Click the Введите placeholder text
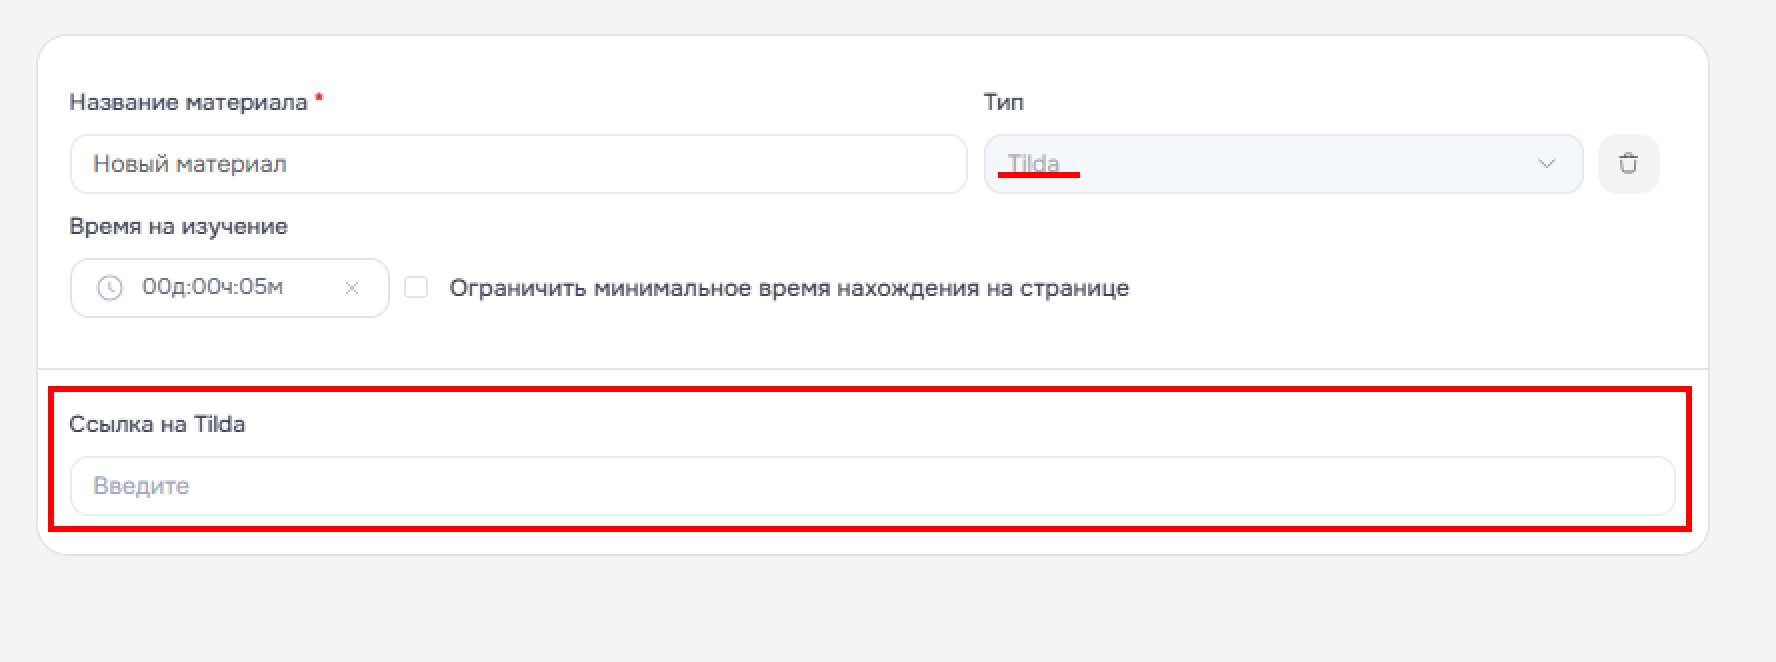 click(141, 486)
